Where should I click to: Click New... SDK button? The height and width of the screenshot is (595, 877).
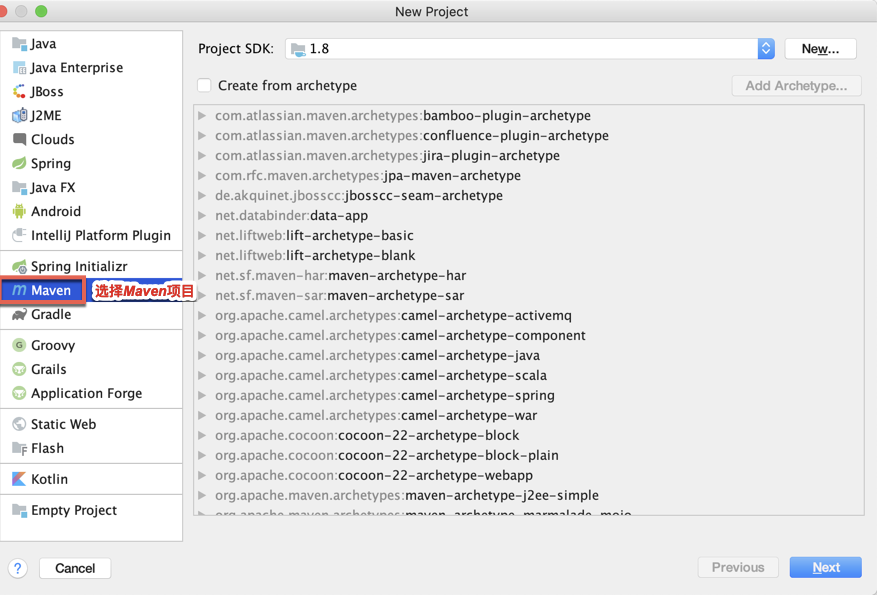coord(821,49)
